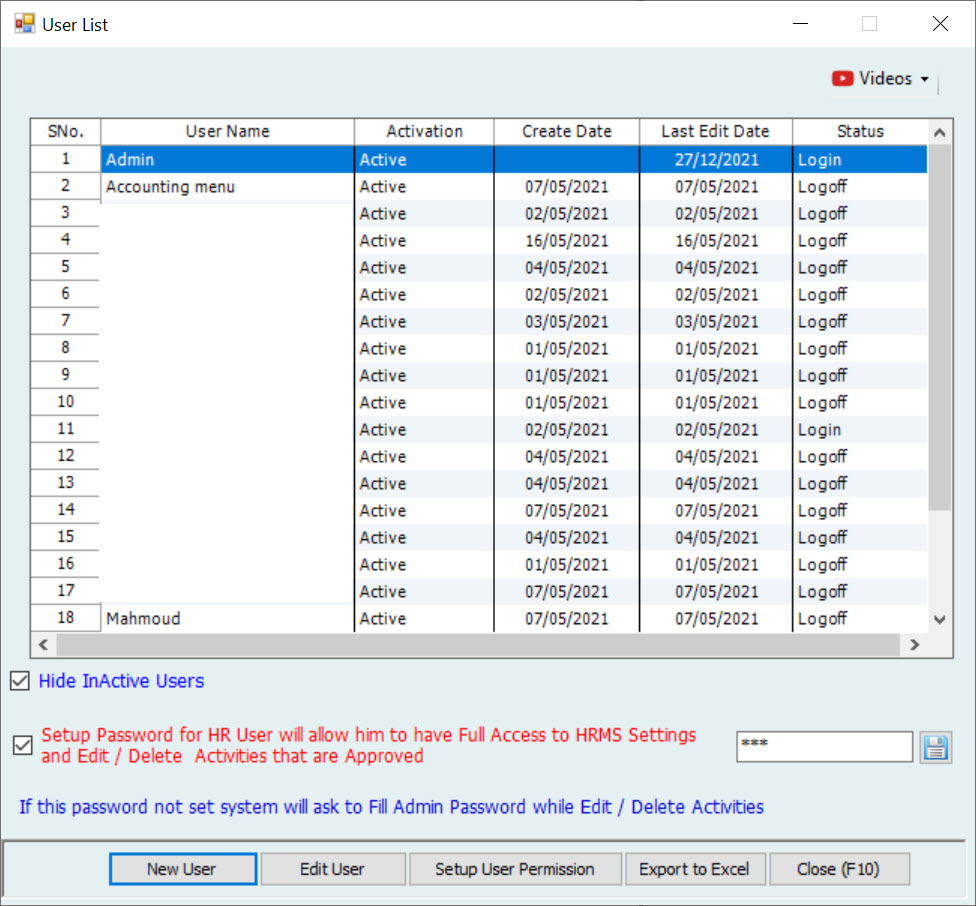
Task: Close the User List window
Action: 940,24
